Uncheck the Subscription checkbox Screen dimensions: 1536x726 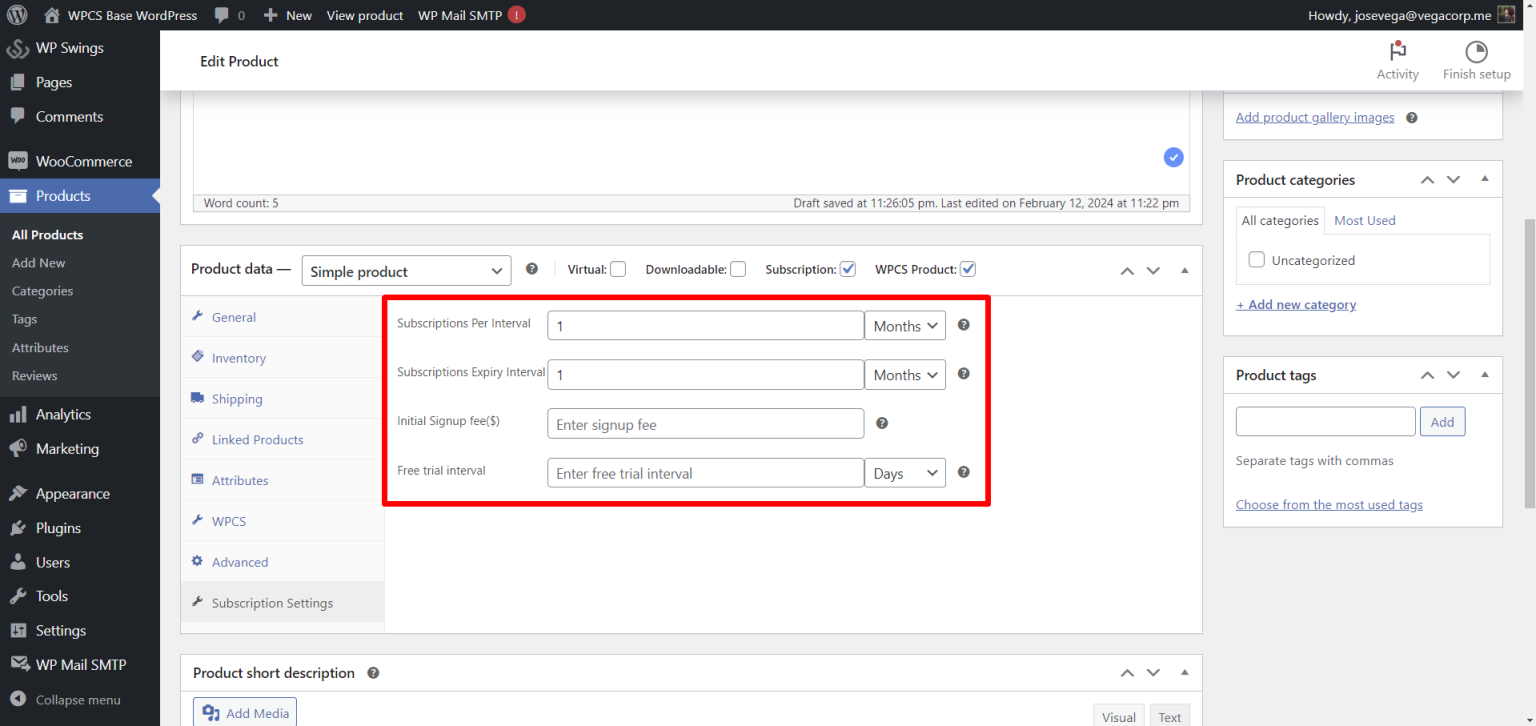847,268
